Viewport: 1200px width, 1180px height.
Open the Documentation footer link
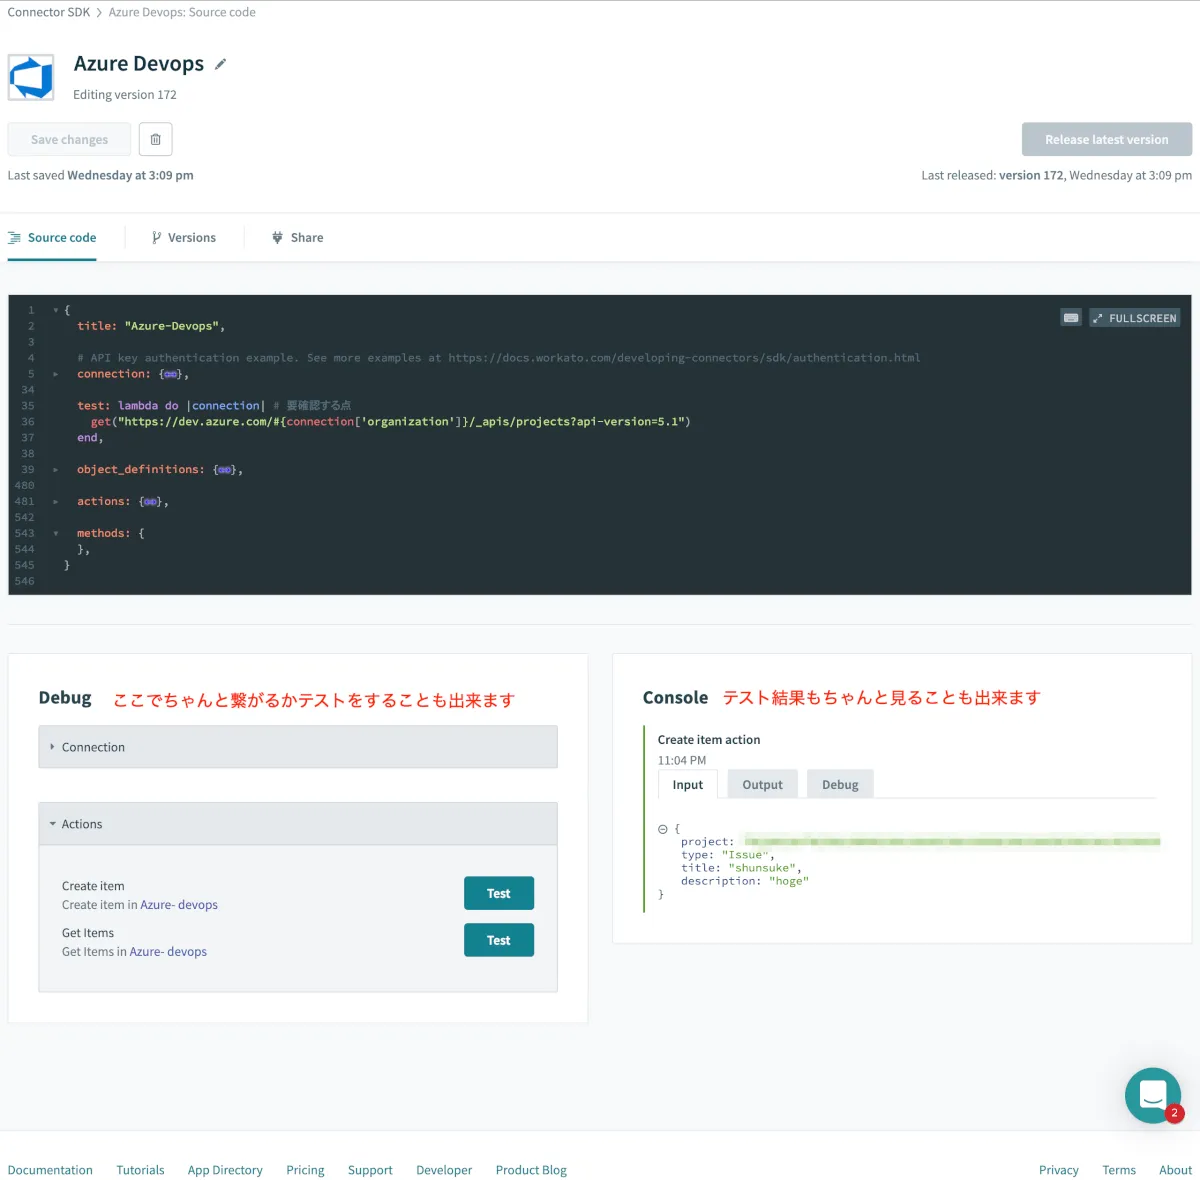tap(50, 1170)
